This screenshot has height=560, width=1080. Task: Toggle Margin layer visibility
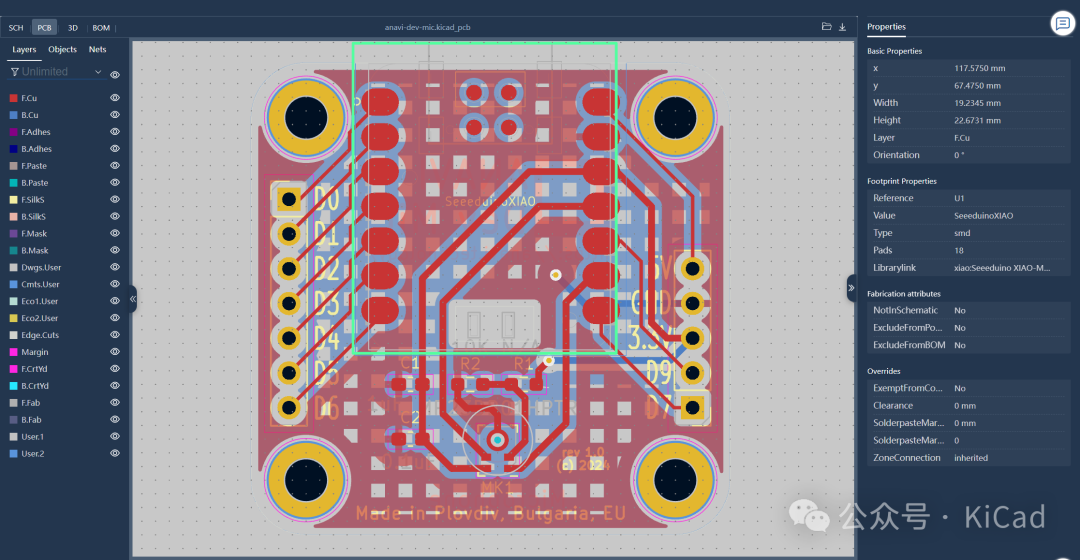pos(115,351)
